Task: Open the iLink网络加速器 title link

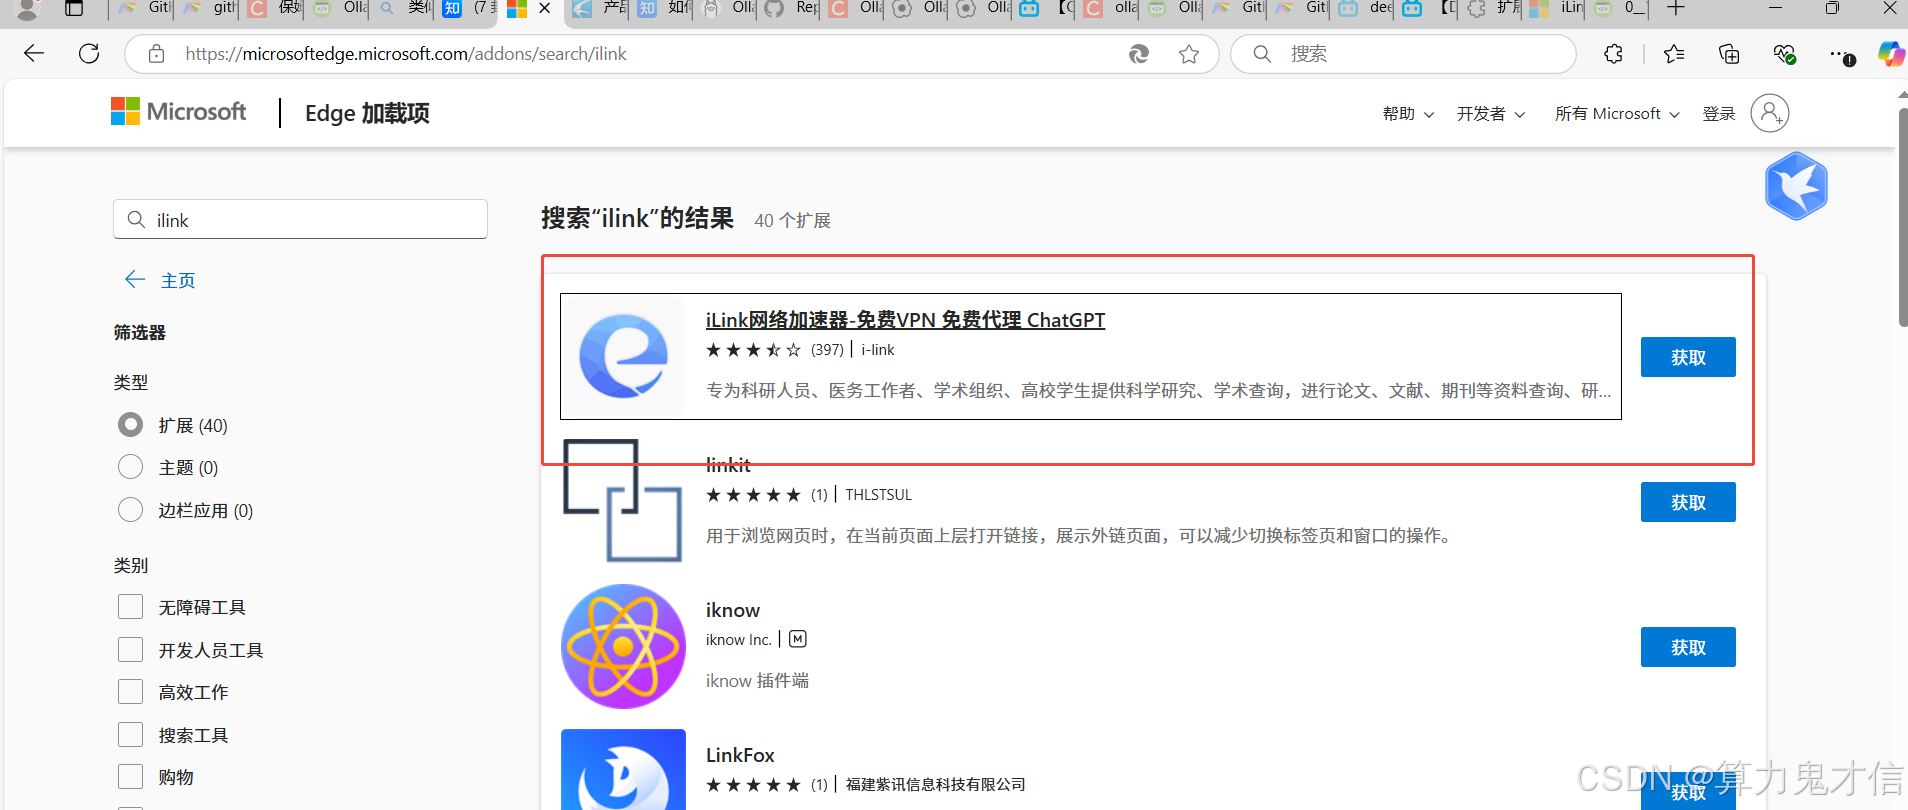Action: click(x=905, y=320)
